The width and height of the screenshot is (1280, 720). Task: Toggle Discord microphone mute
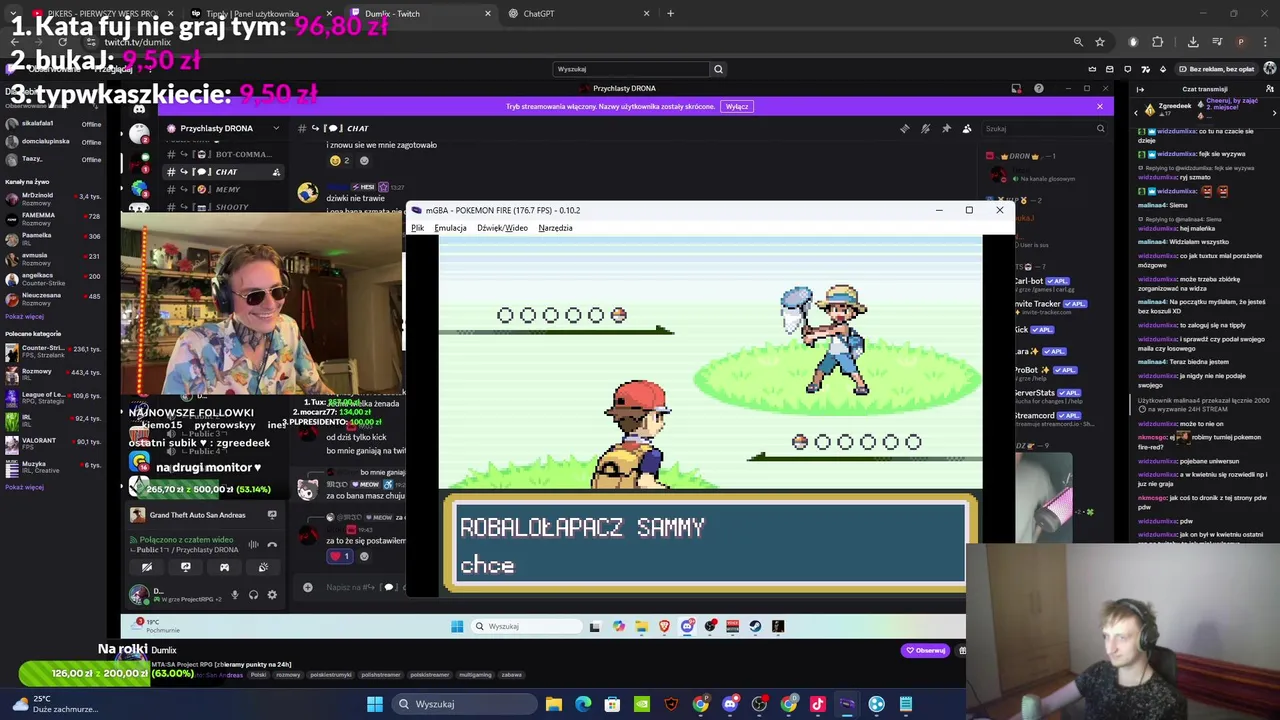coord(235,595)
